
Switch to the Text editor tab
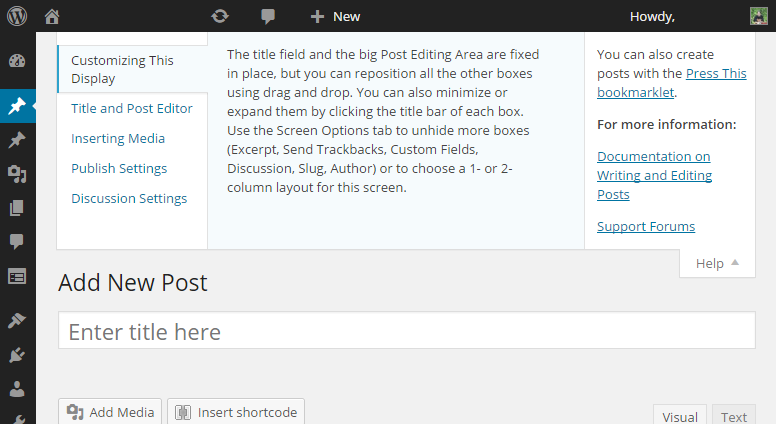(x=734, y=416)
